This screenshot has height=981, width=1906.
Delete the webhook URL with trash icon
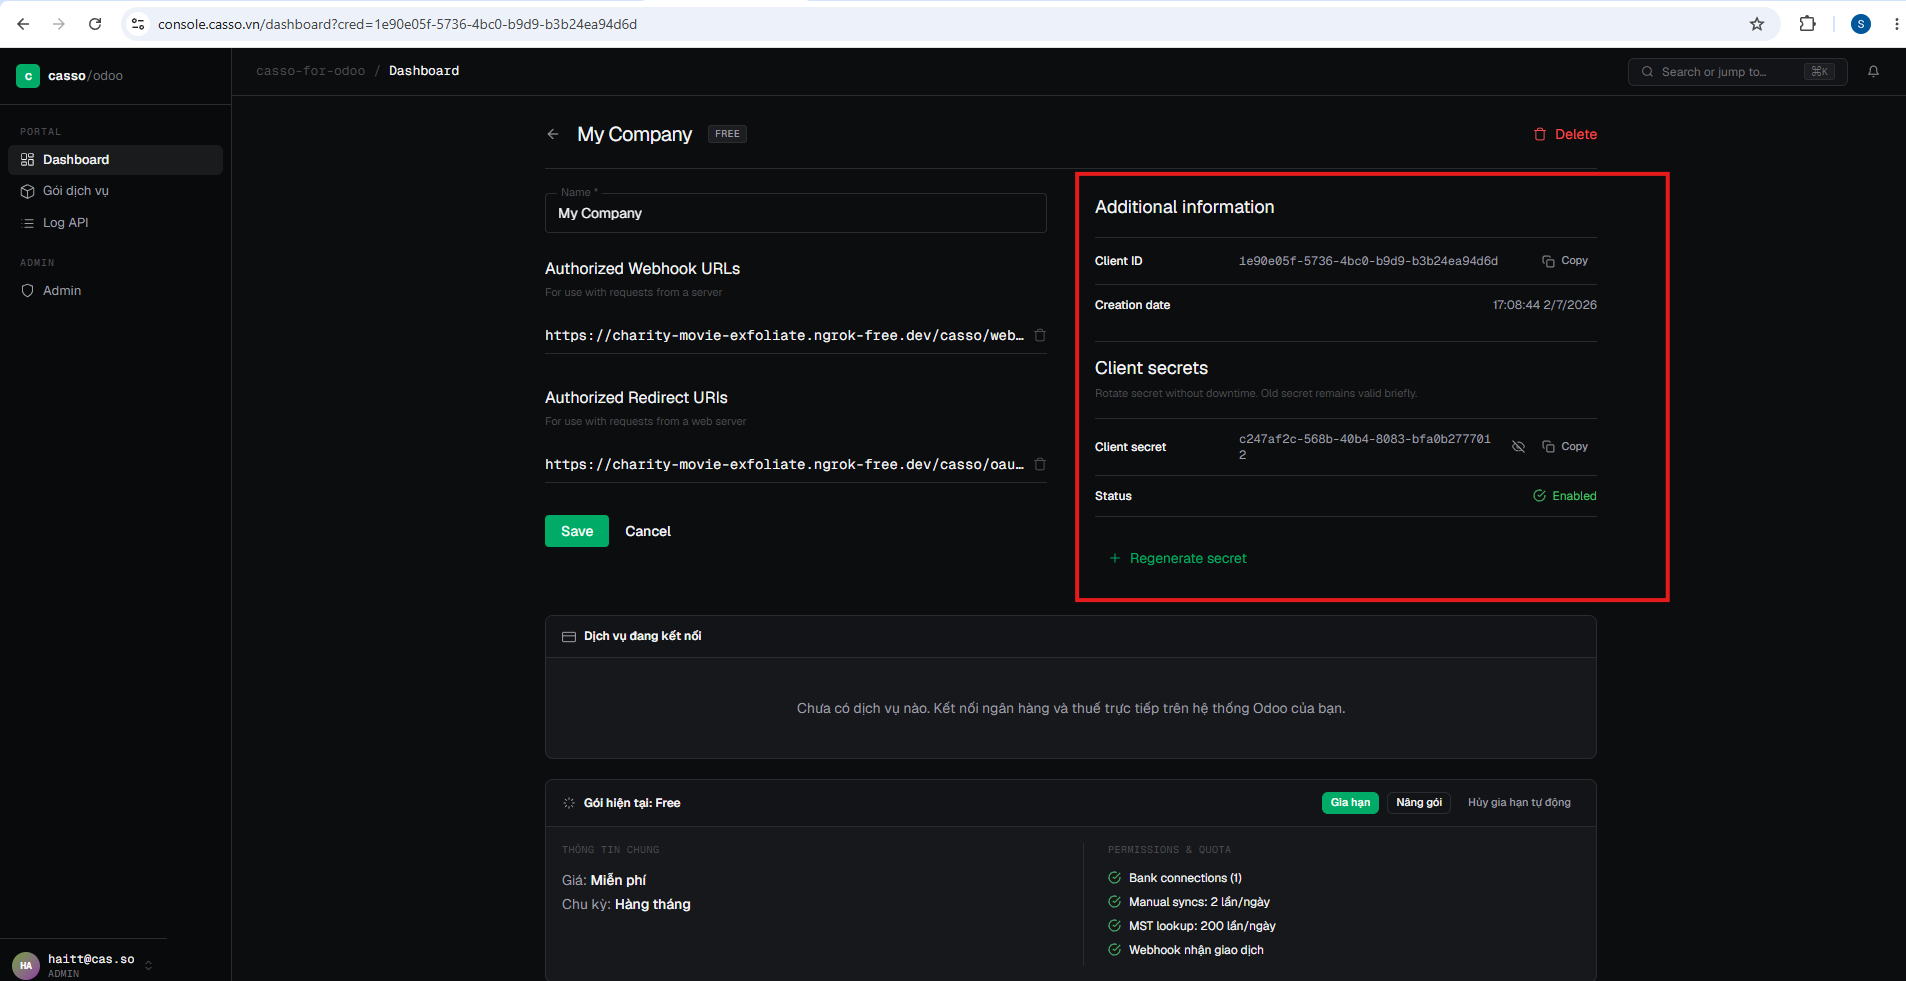click(x=1040, y=335)
